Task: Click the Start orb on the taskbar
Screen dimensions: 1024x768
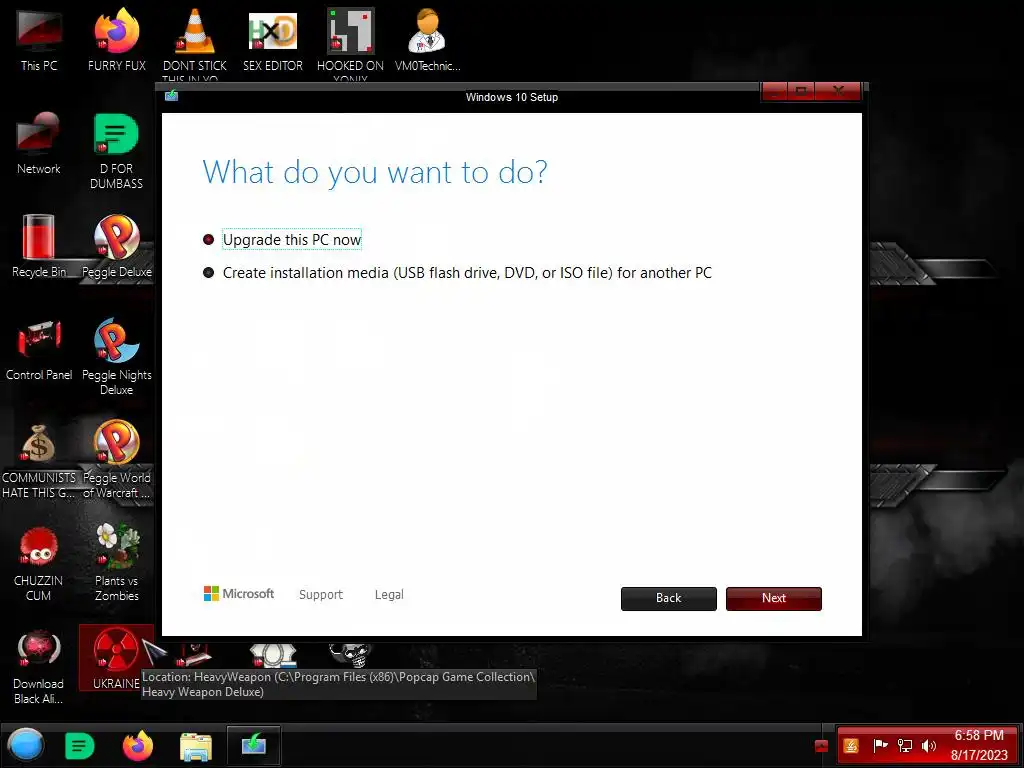Action: tap(25, 745)
